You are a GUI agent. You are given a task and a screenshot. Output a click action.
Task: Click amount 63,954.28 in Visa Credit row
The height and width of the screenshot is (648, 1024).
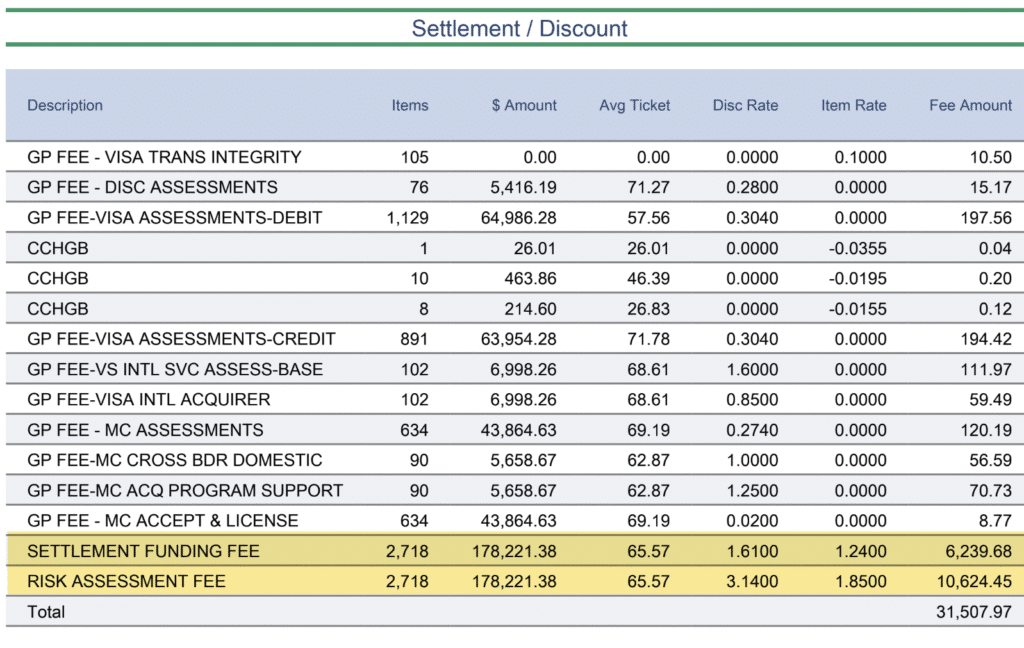pyautogui.click(x=519, y=339)
